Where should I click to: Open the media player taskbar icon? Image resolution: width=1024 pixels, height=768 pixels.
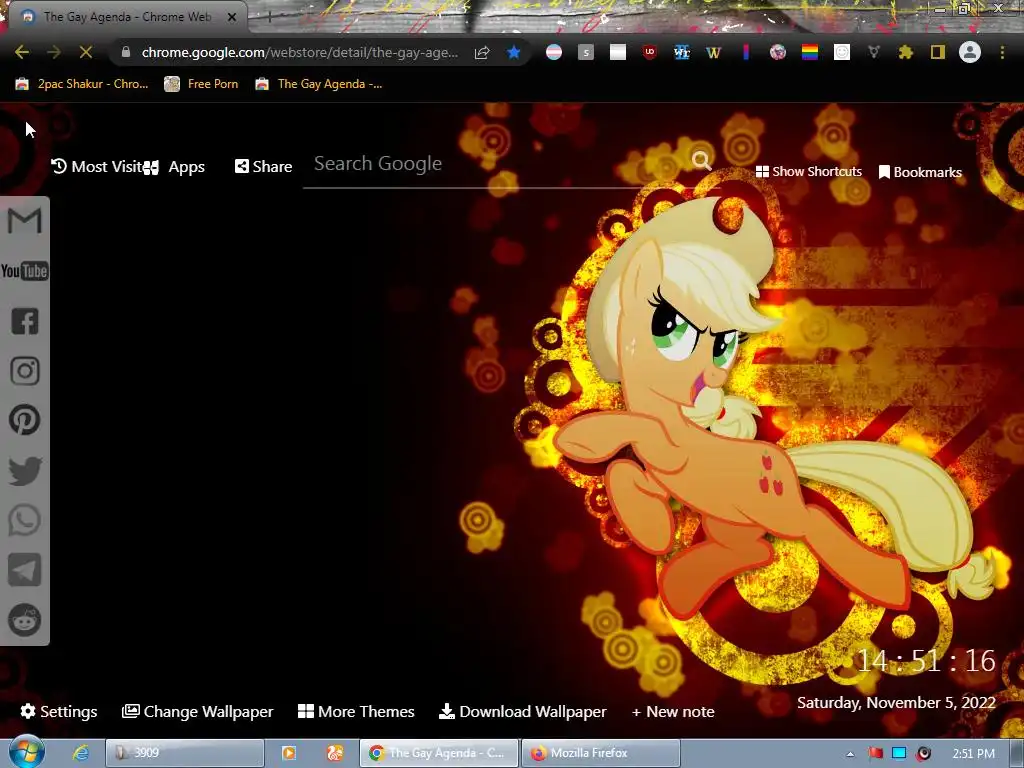(x=288, y=753)
